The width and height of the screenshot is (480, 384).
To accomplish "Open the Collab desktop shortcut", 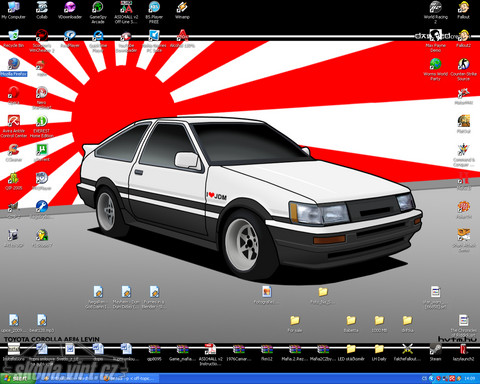I will [x=42, y=10].
